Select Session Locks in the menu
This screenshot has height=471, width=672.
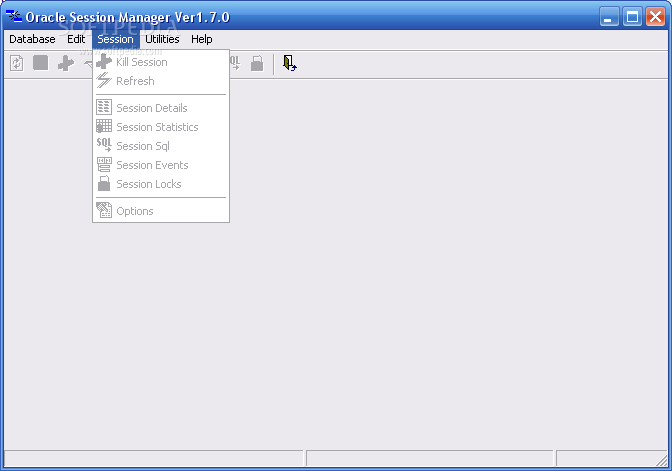[161, 184]
